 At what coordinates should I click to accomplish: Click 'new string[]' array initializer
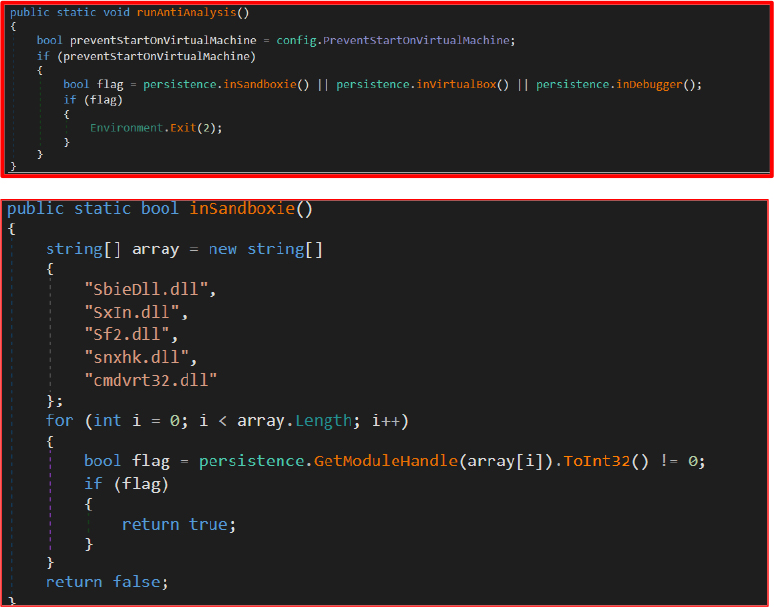pyautogui.click(x=266, y=249)
